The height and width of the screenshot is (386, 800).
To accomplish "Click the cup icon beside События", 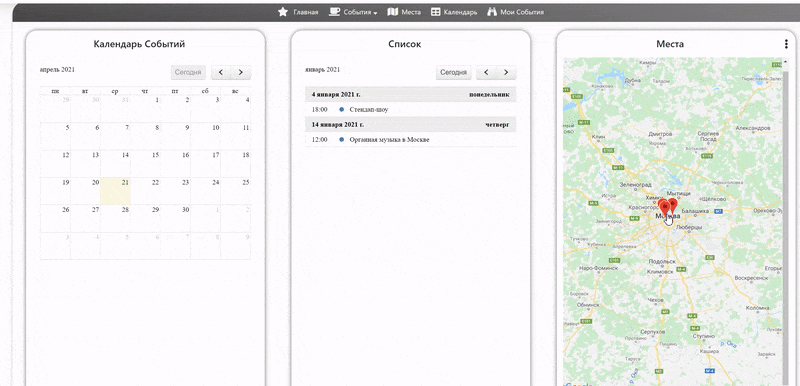I will pos(334,12).
